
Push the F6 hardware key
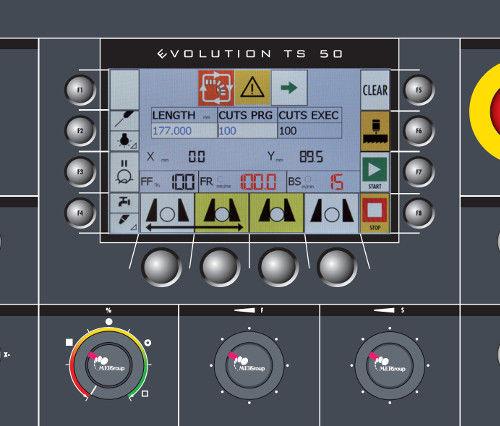[419, 131]
